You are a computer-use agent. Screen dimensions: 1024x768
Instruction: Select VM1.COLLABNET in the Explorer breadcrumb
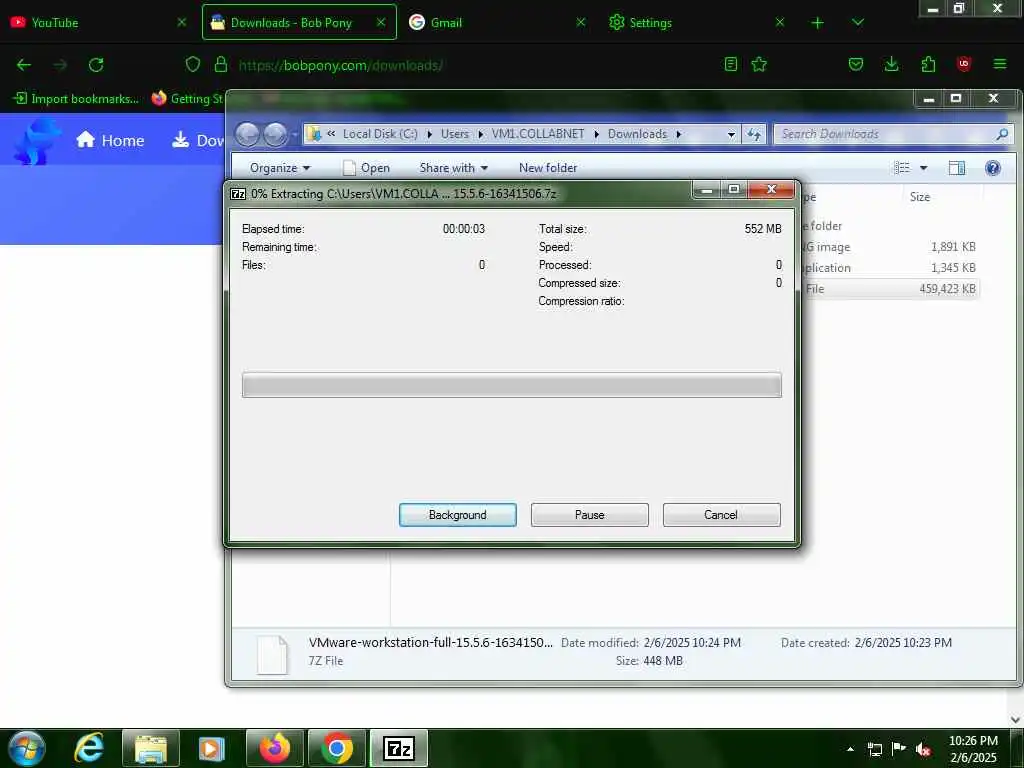538,134
